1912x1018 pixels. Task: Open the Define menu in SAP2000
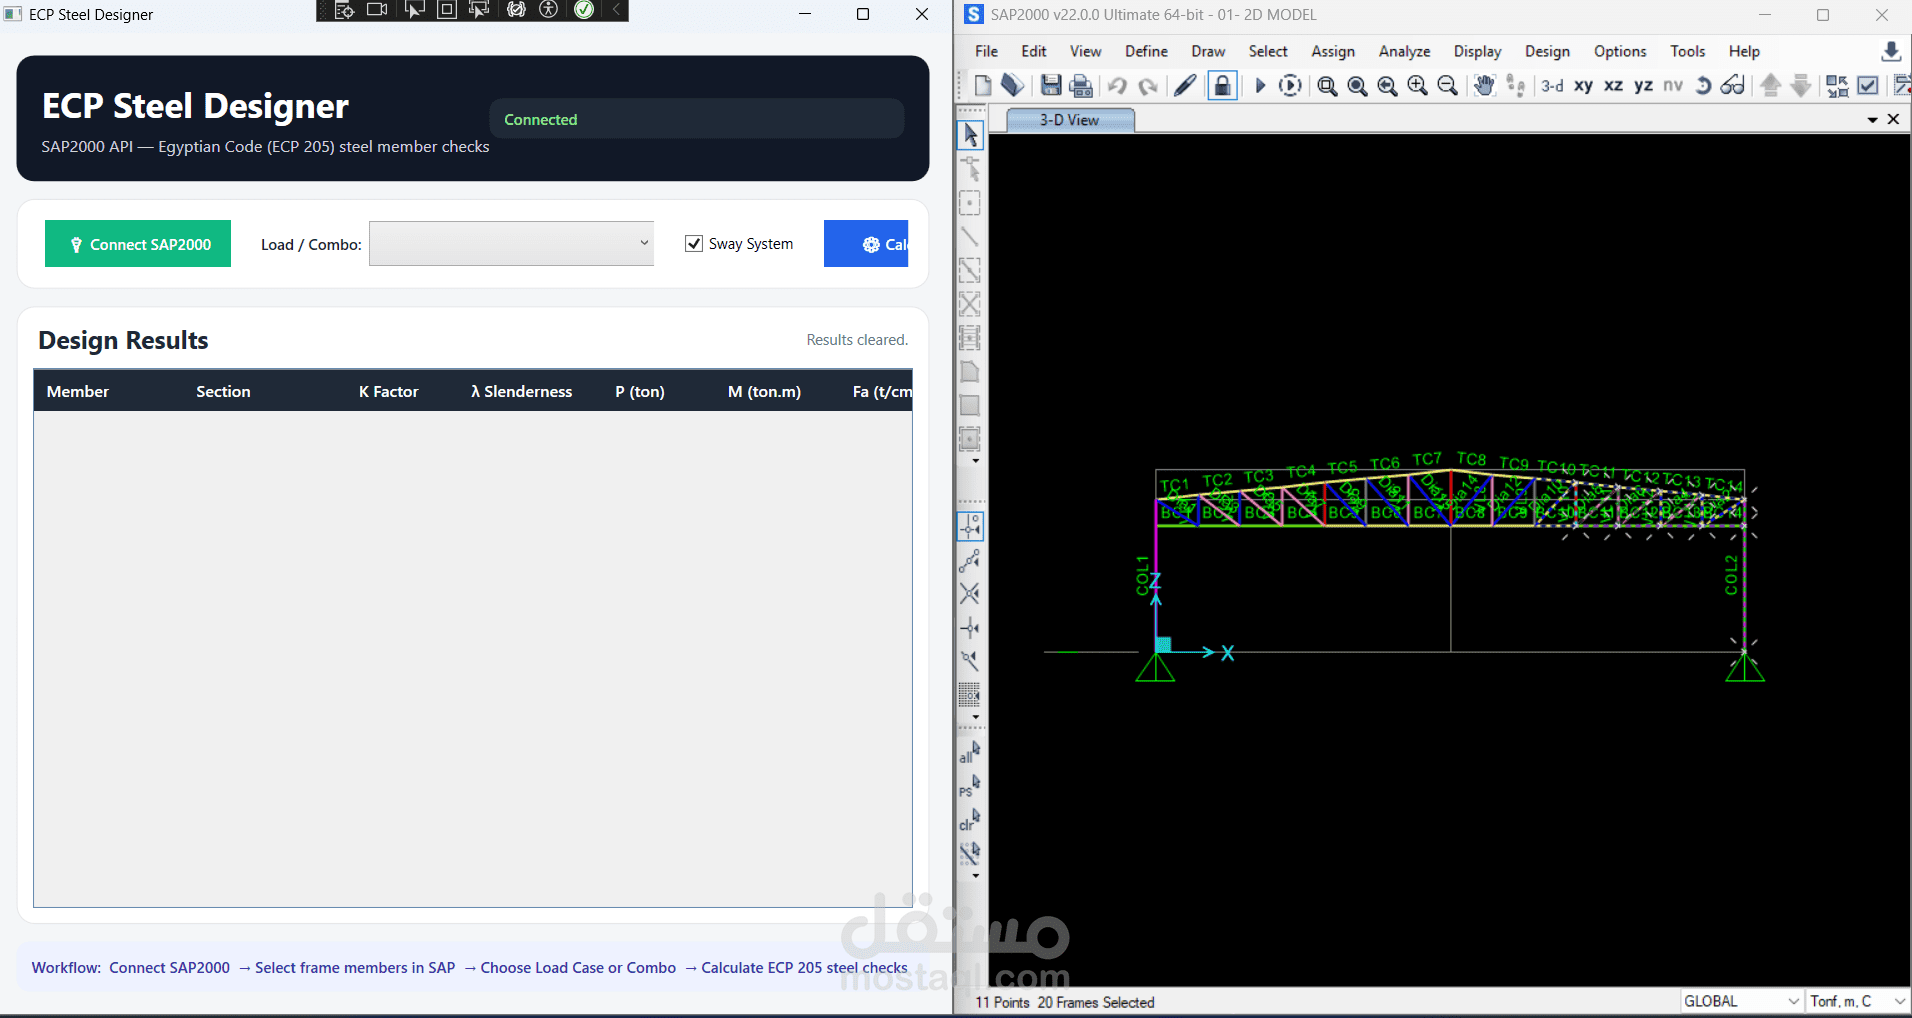[1146, 51]
